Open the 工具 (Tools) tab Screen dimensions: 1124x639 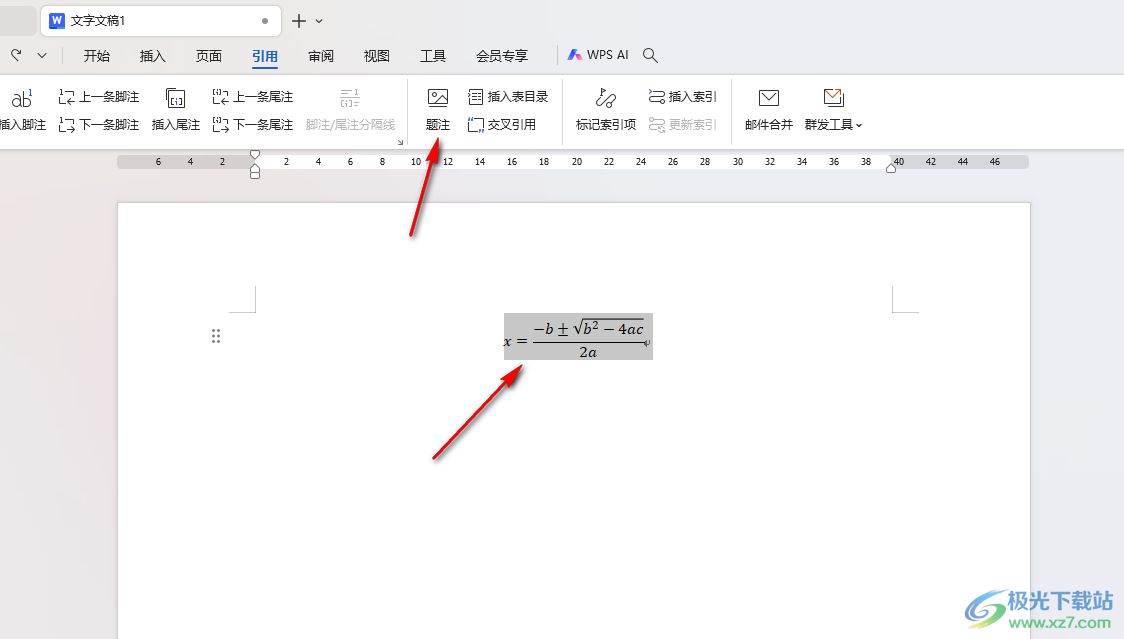click(x=432, y=56)
